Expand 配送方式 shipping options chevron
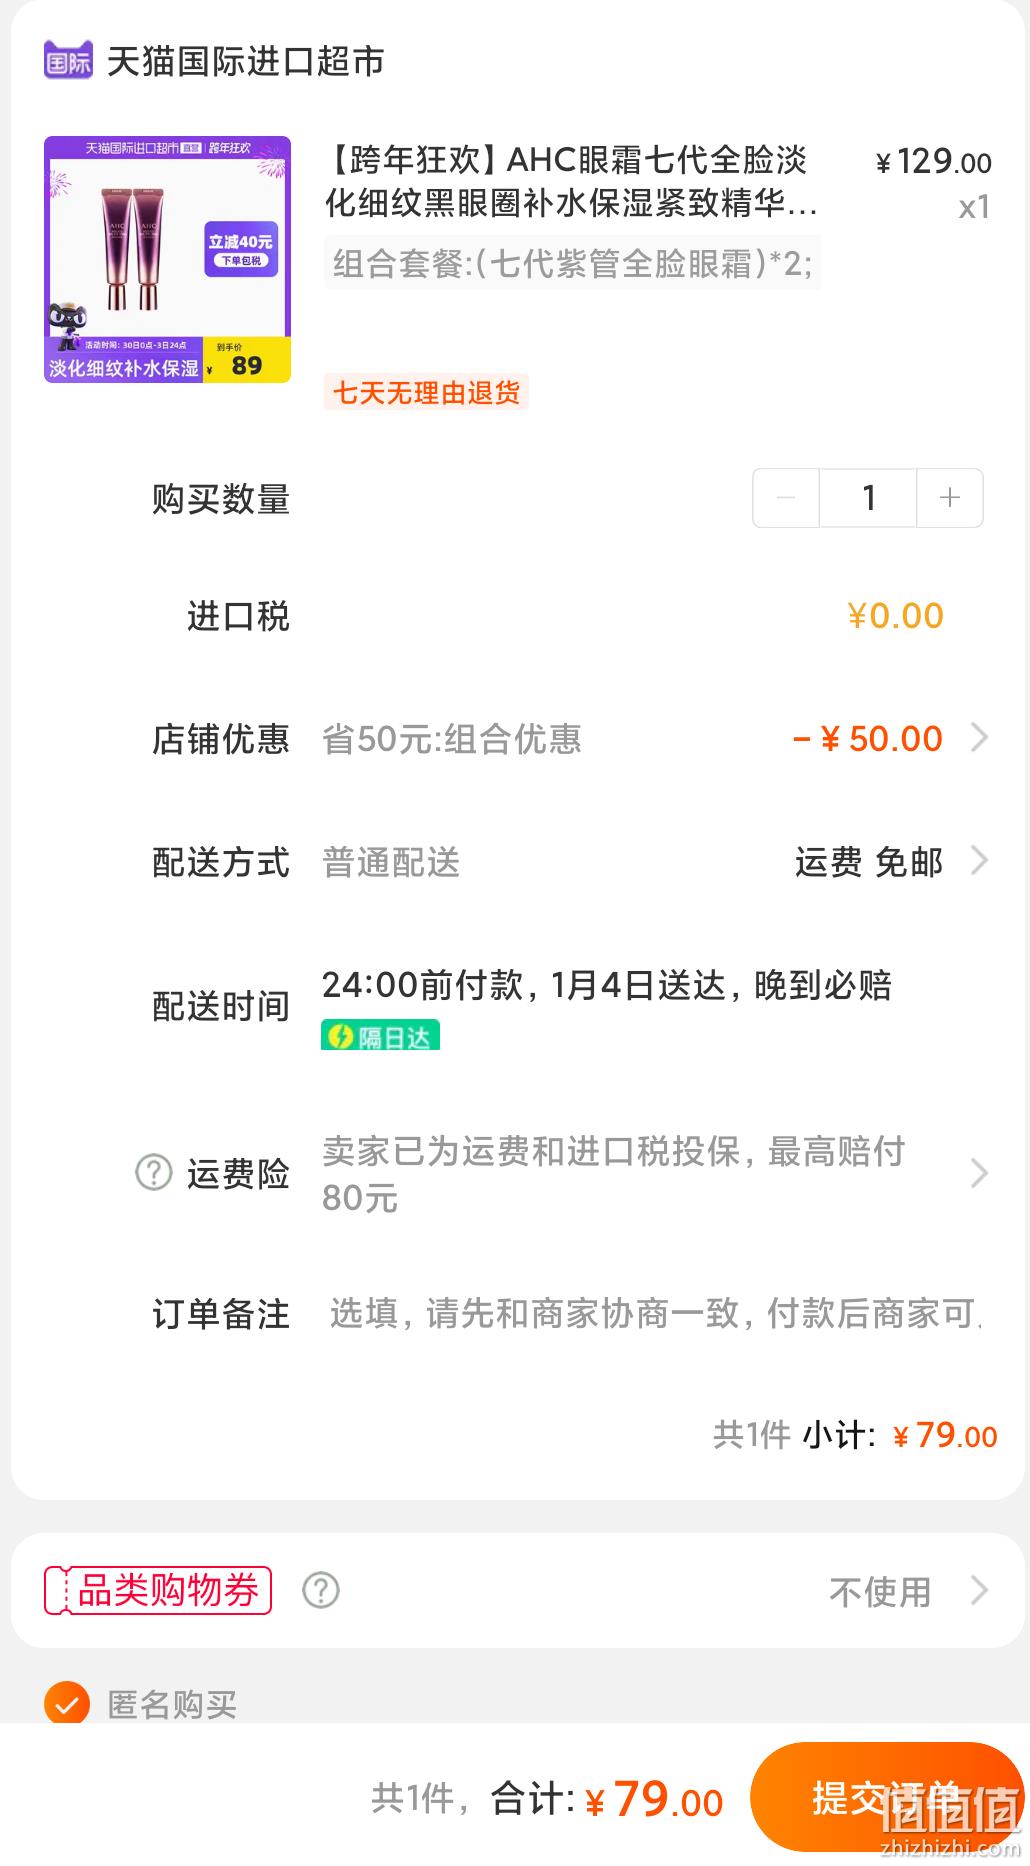 pyautogui.click(x=980, y=861)
